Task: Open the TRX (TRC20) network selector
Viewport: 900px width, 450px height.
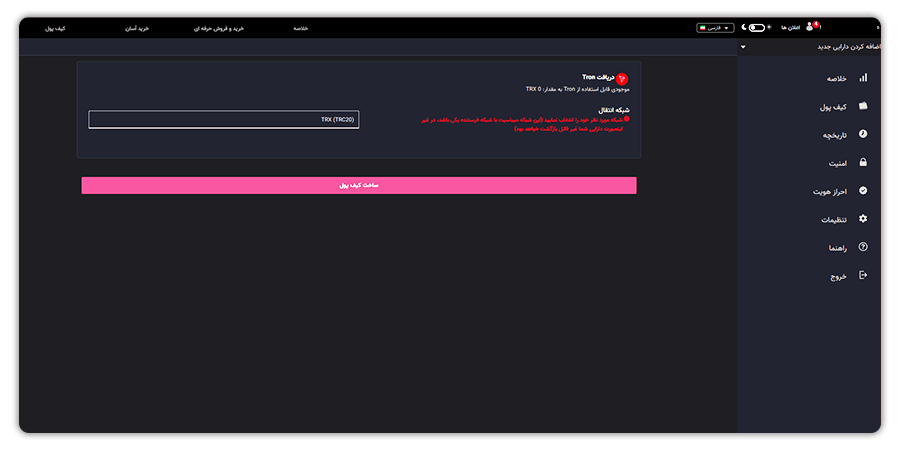Action: pyautogui.click(x=224, y=119)
